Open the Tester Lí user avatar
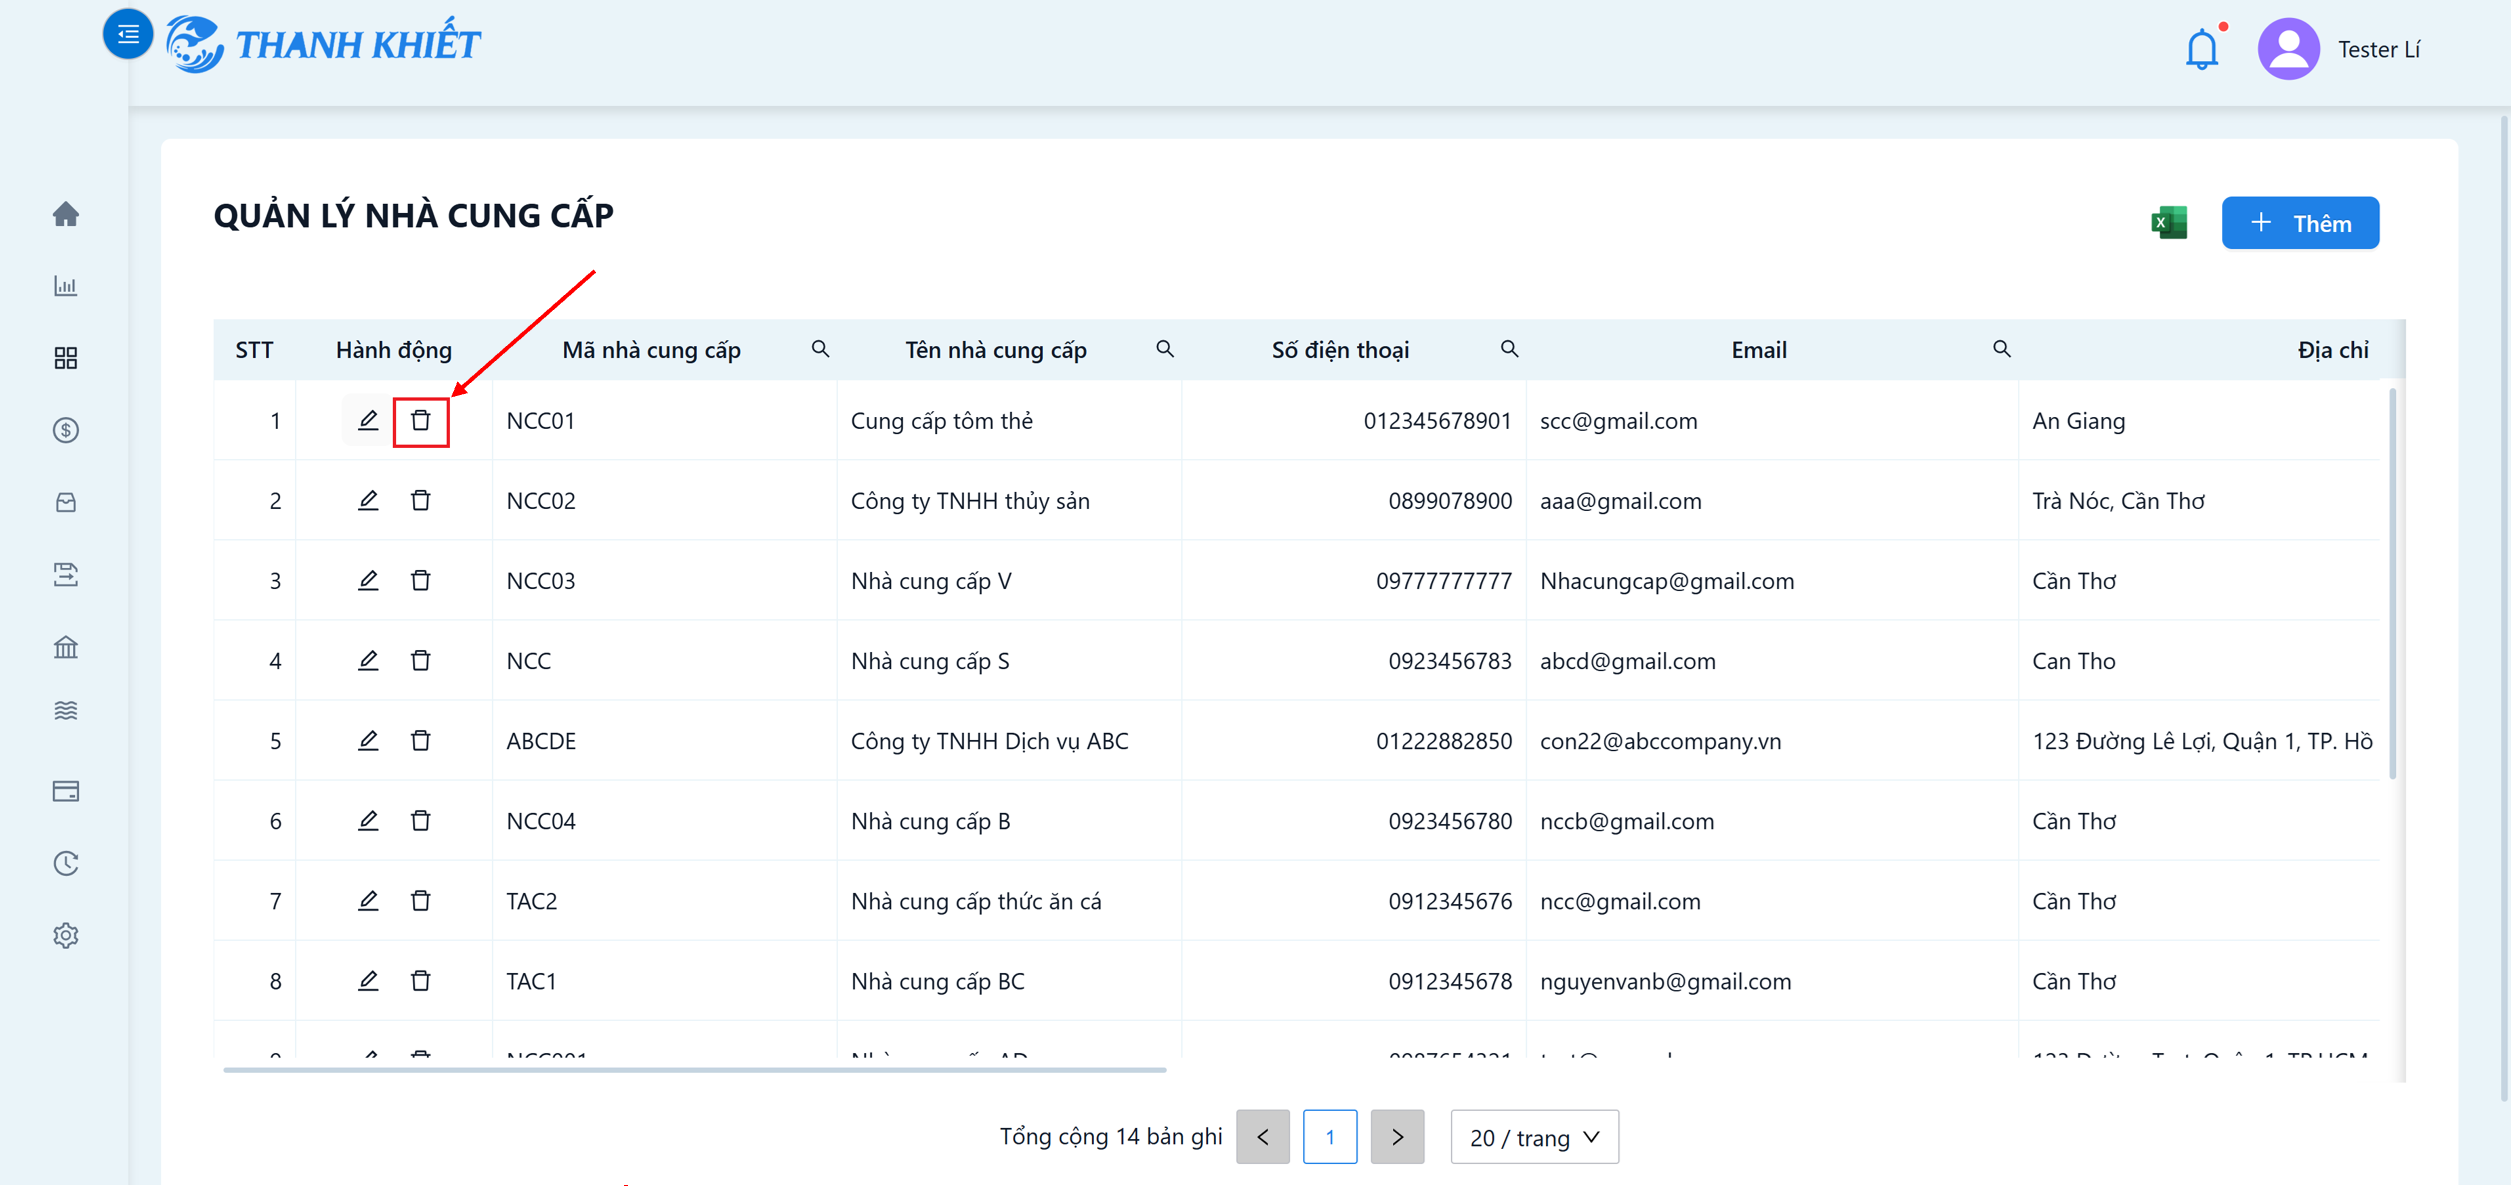The image size is (2511, 1186). [x=2288, y=49]
